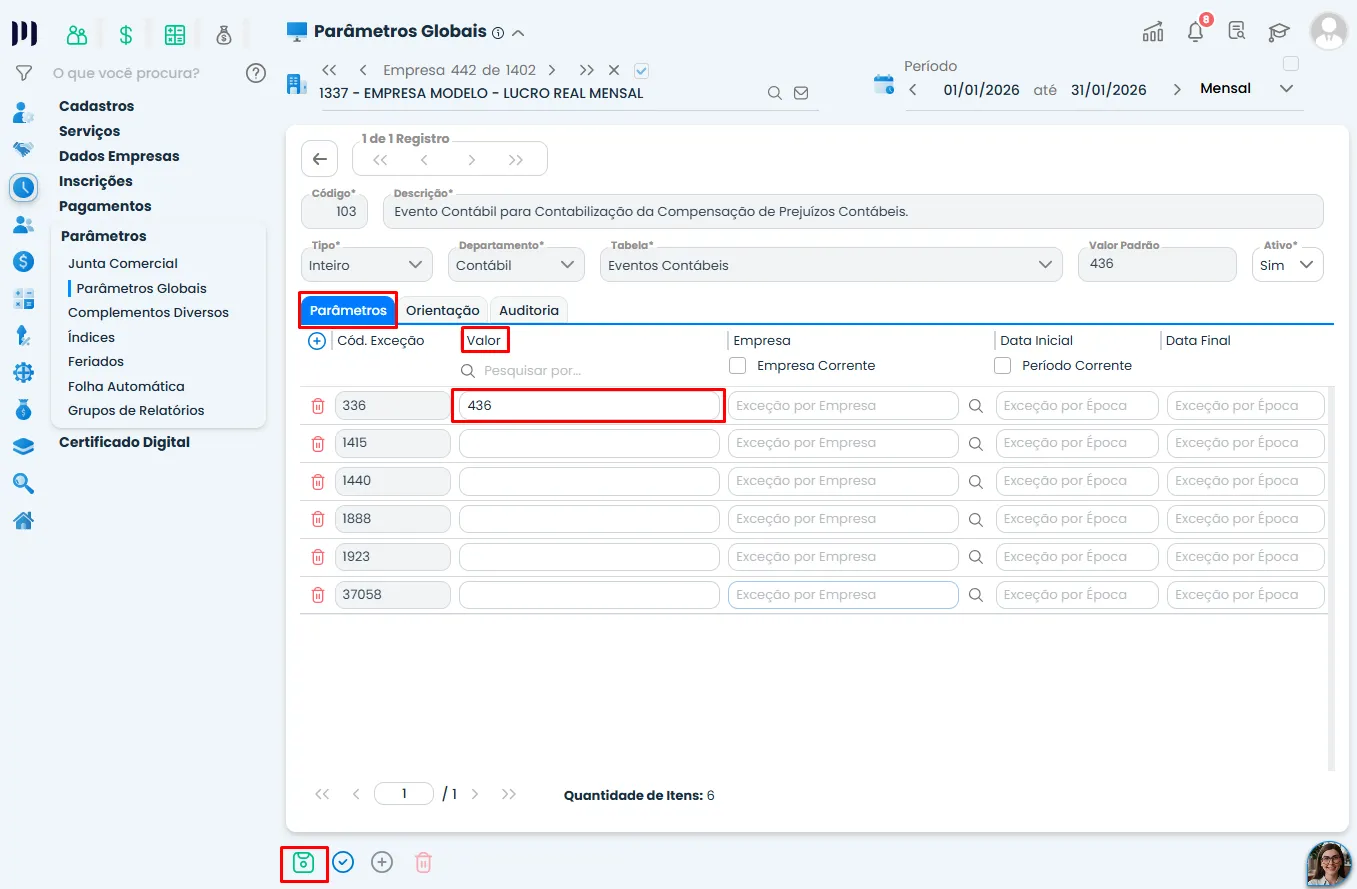Viewport: 1357px width, 889px height.
Task: Toggle the Empresa Corrente checkbox
Action: point(738,366)
